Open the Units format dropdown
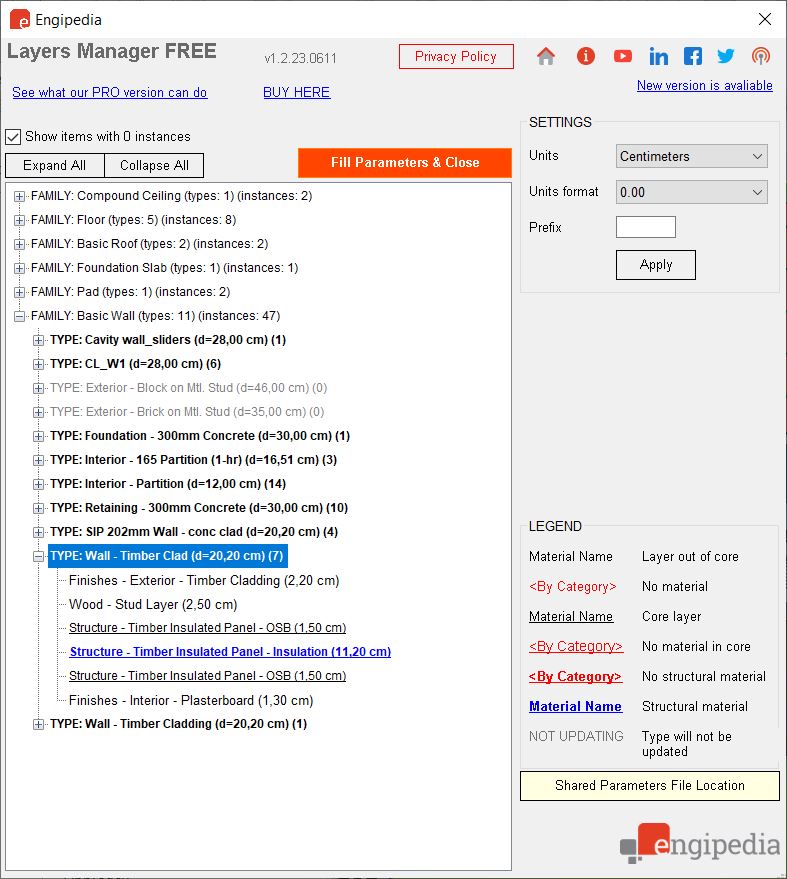Image resolution: width=787 pixels, height=879 pixels. pyautogui.click(x=691, y=192)
